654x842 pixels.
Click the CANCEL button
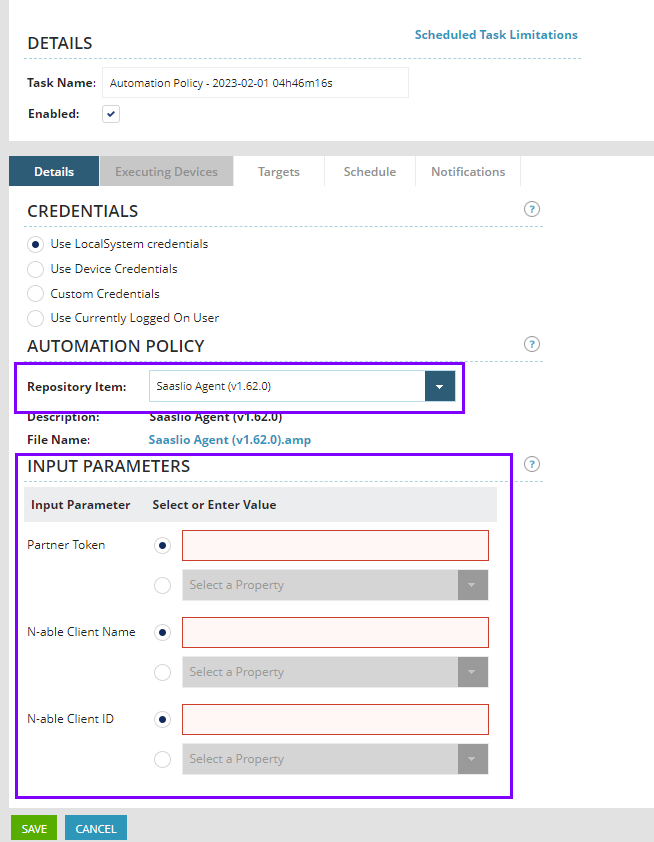tap(96, 828)
